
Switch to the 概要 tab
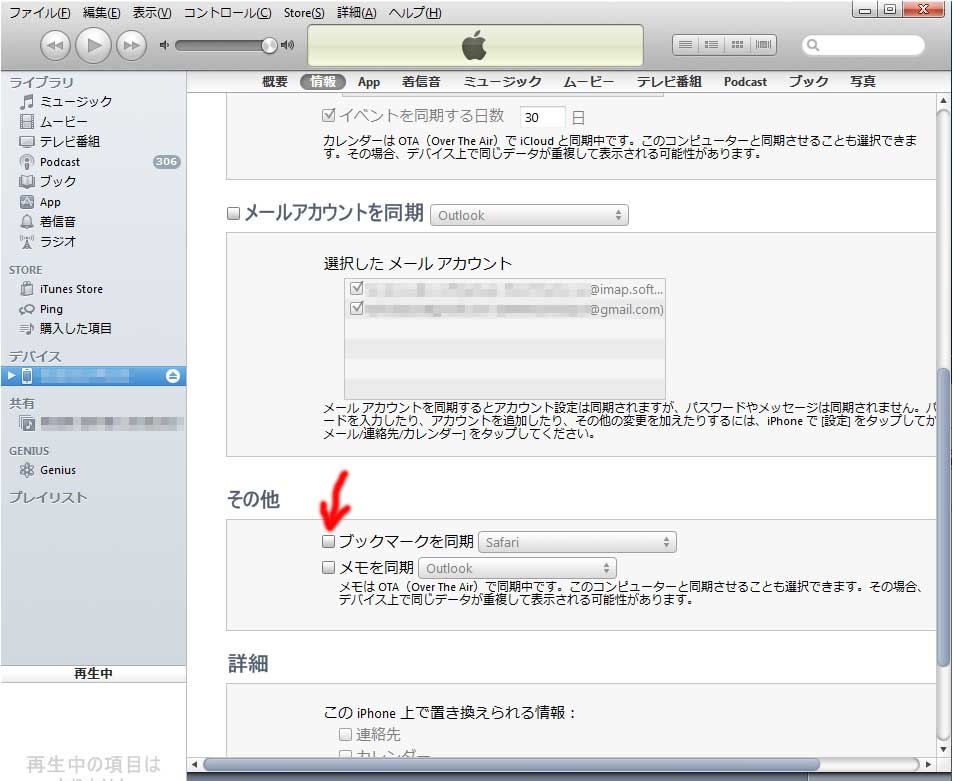click(274, 81)
